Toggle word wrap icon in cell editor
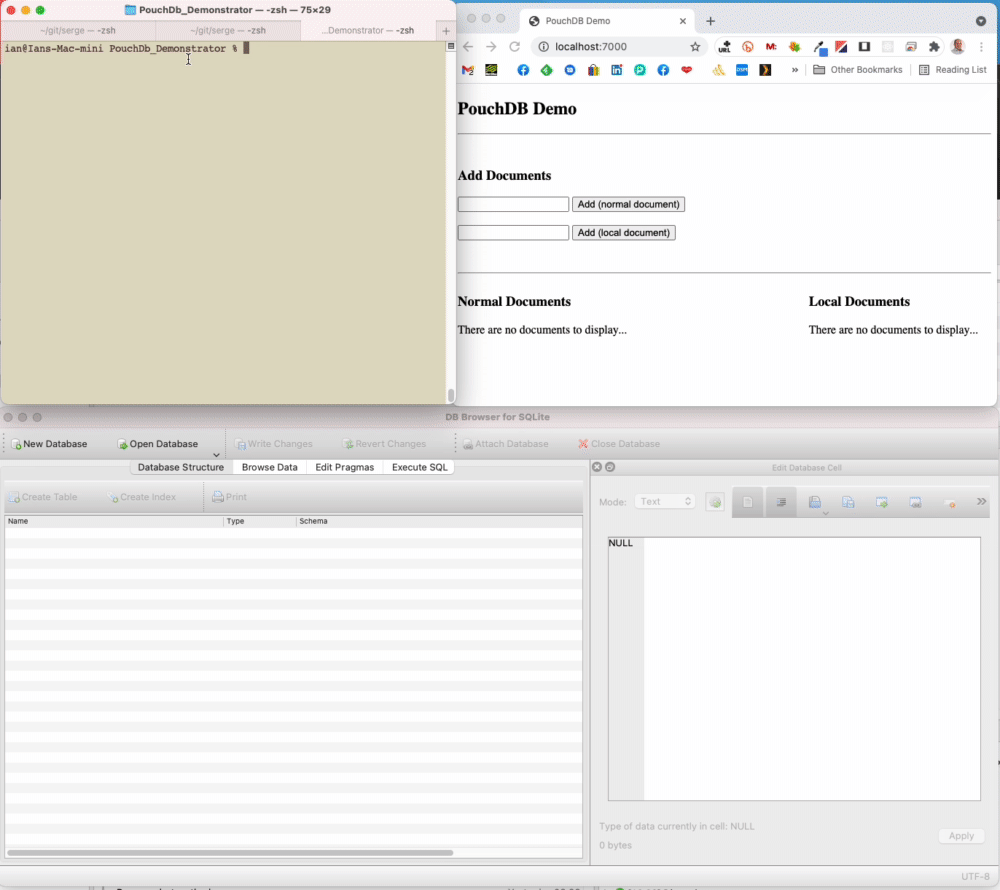The height and width of the screenshot is (890, 1000). (x=781, y=502)
